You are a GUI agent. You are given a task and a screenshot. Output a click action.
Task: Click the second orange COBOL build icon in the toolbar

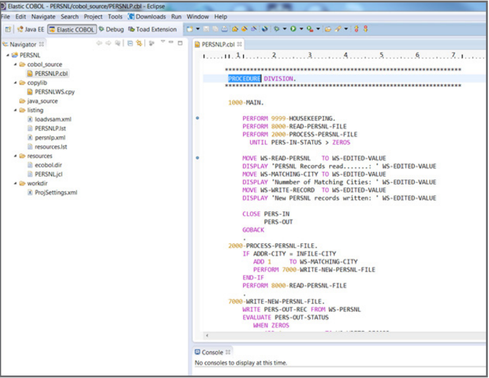[244, 29]
